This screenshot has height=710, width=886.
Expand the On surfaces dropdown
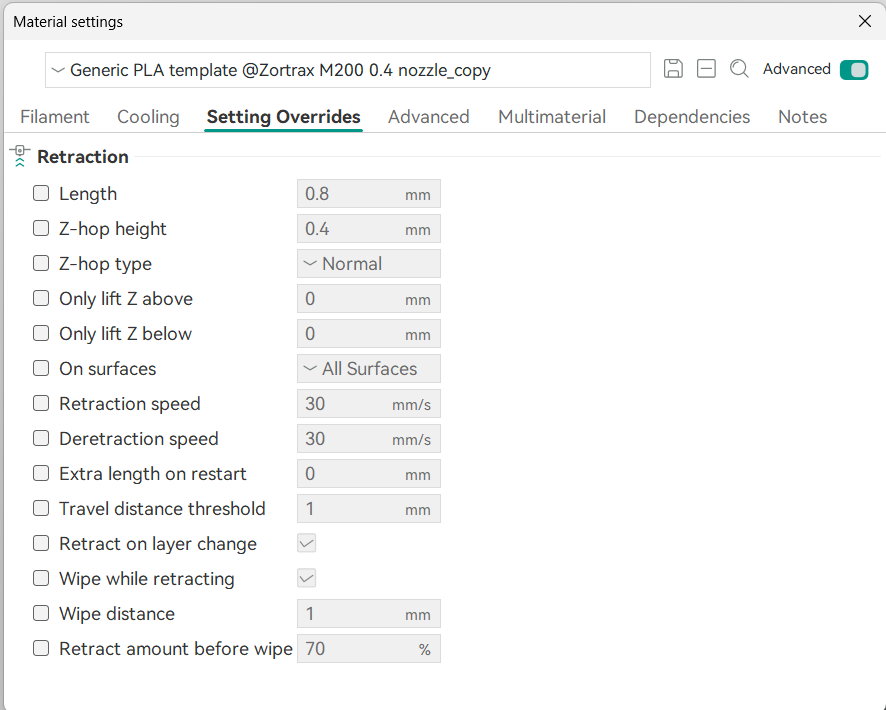368,369
